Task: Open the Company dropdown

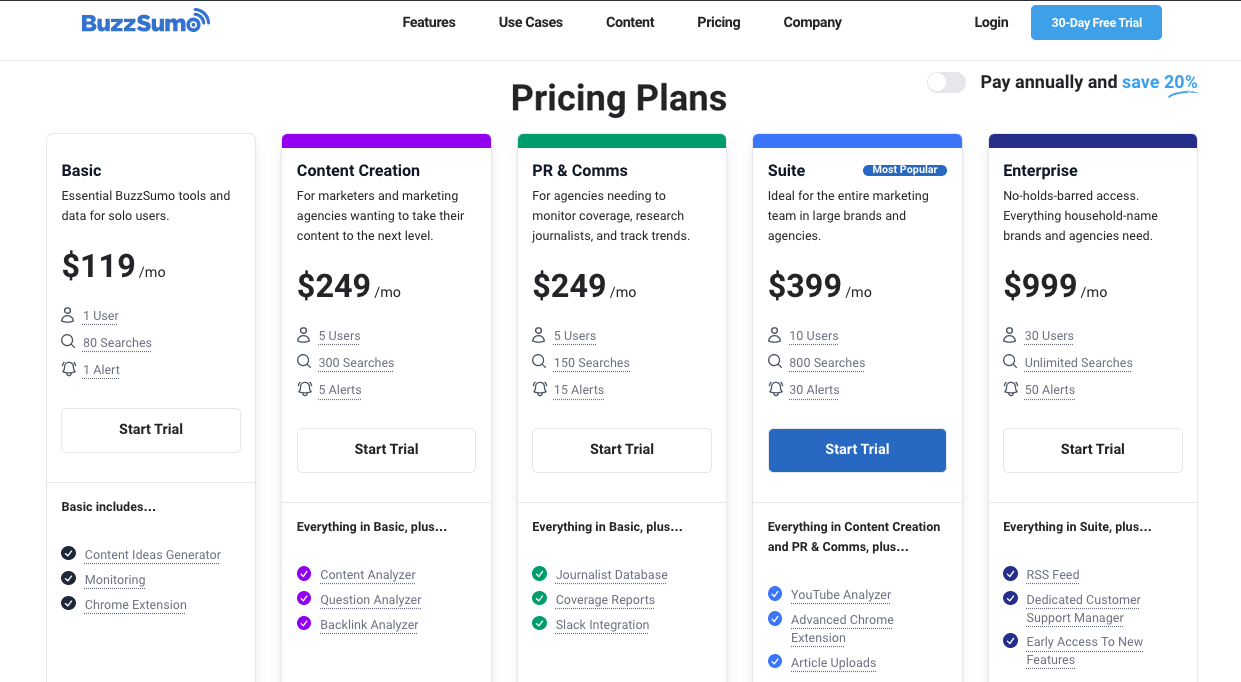Action: pyautogui.click(x=812, y=22)
